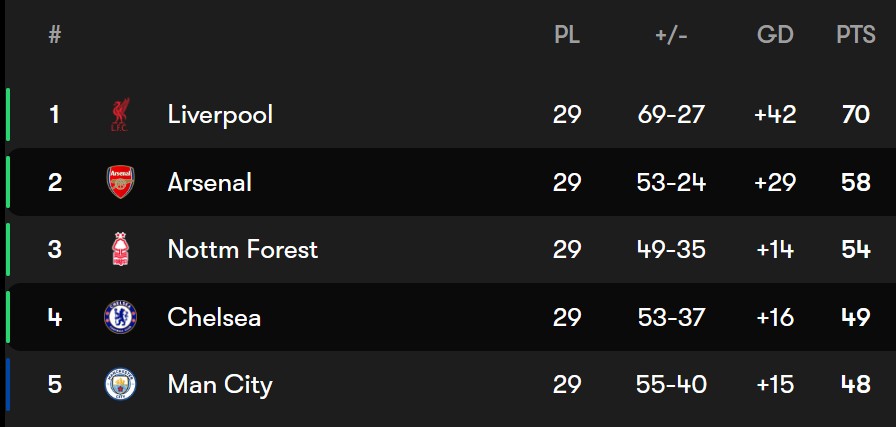Screen dimensions: 896x427
Task: Click the Chelsea club crest
Action: [x=121, y=317]
